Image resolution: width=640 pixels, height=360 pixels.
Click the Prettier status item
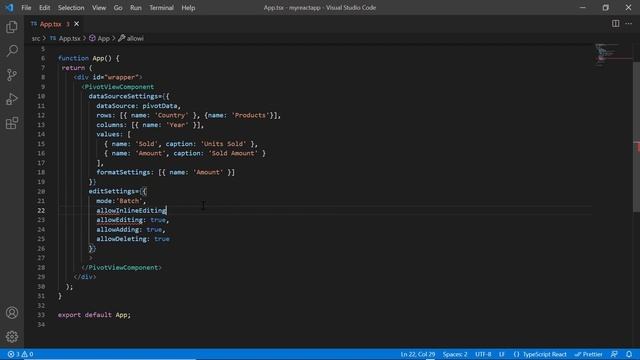point(588,354)
